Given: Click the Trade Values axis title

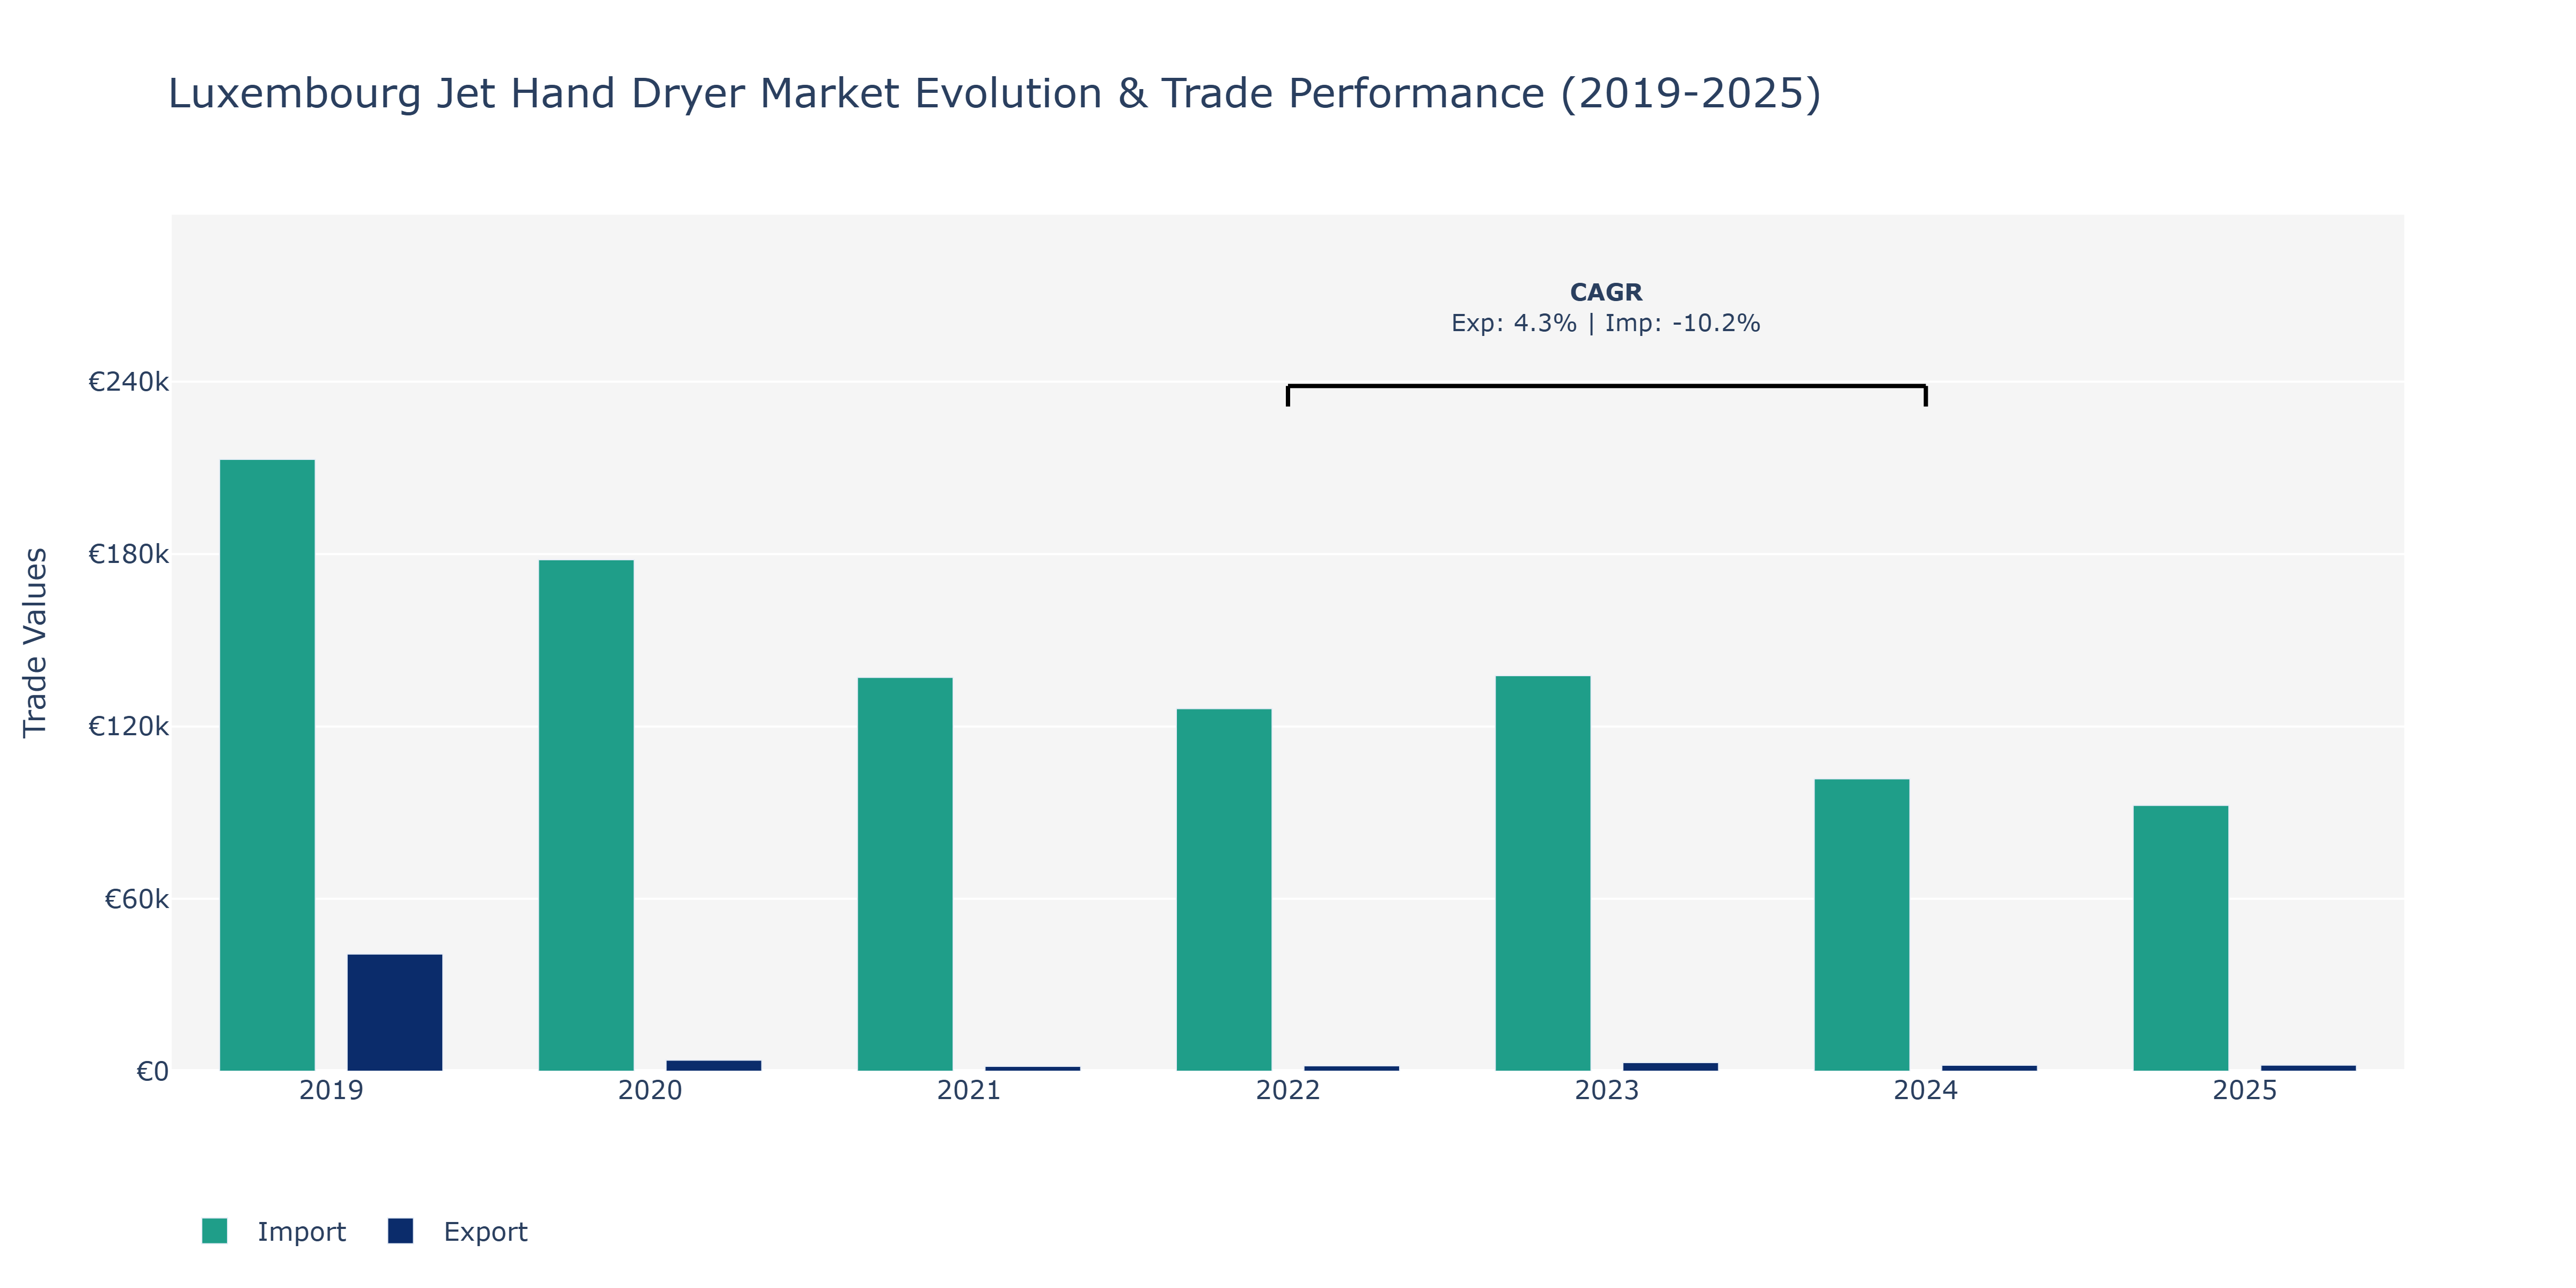Looking at the screenshot, I should (x=35, y=643).
